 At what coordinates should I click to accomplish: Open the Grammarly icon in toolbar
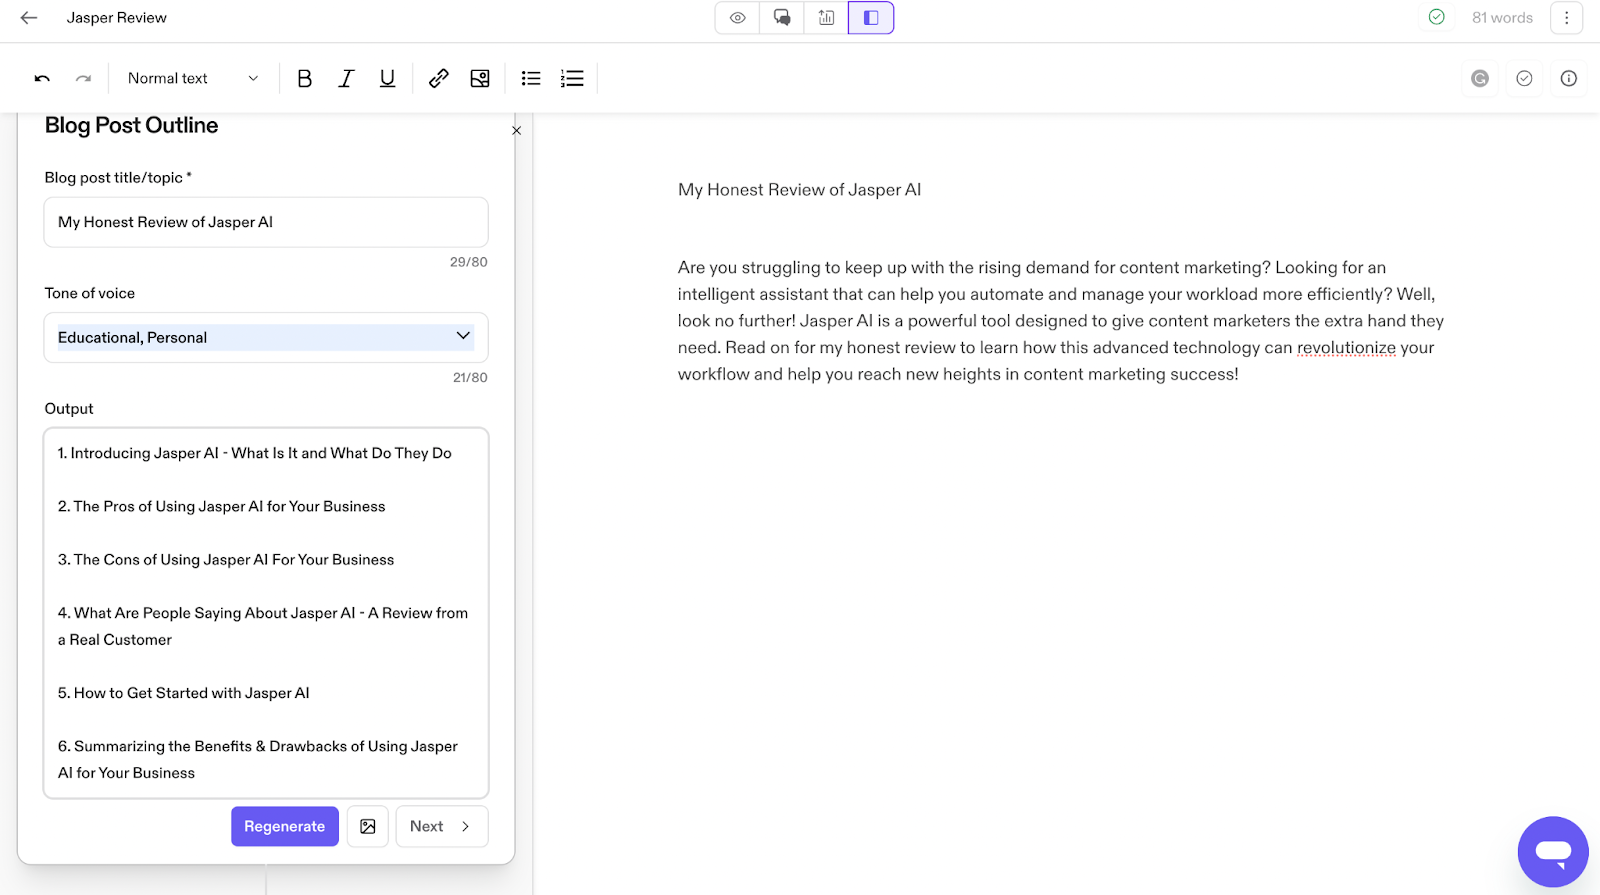(1480, 78)
